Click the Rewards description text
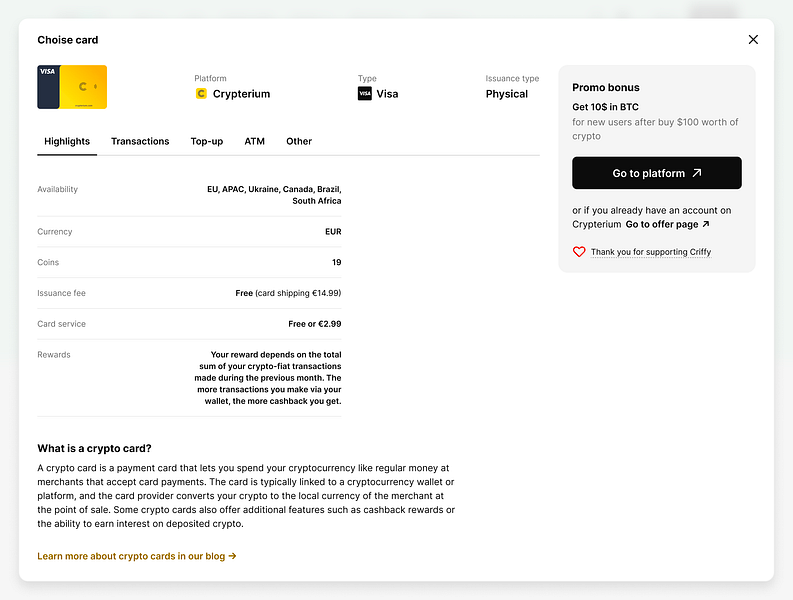The image size is (793, 600). point(268,378)
